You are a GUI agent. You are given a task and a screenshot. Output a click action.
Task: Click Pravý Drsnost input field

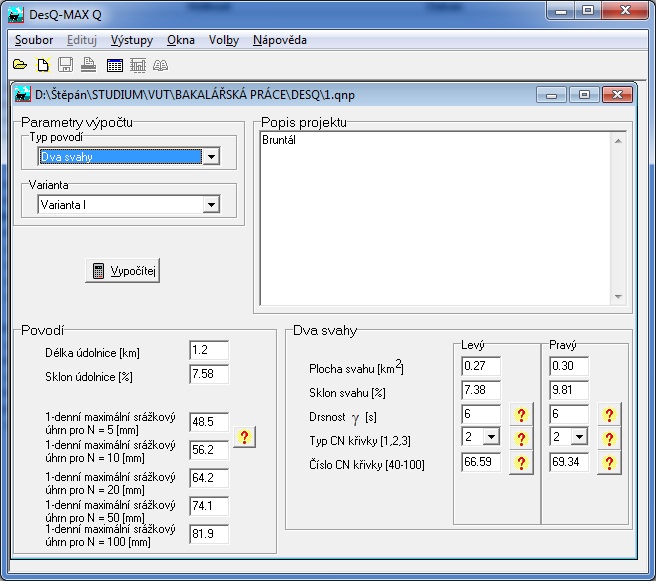[x=569, y=414]
